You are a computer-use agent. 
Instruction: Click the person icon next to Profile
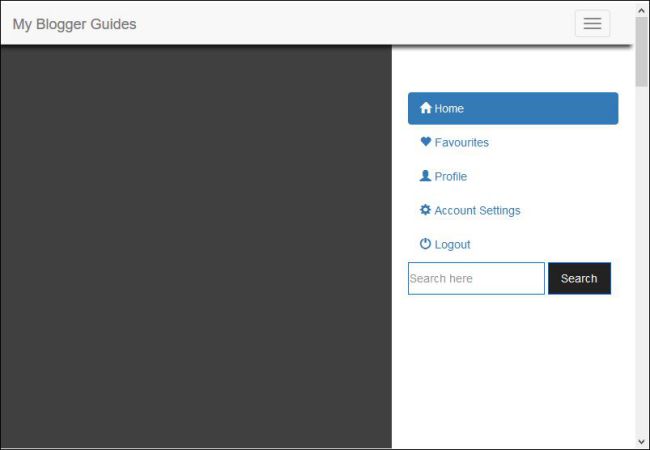[425, 176]
